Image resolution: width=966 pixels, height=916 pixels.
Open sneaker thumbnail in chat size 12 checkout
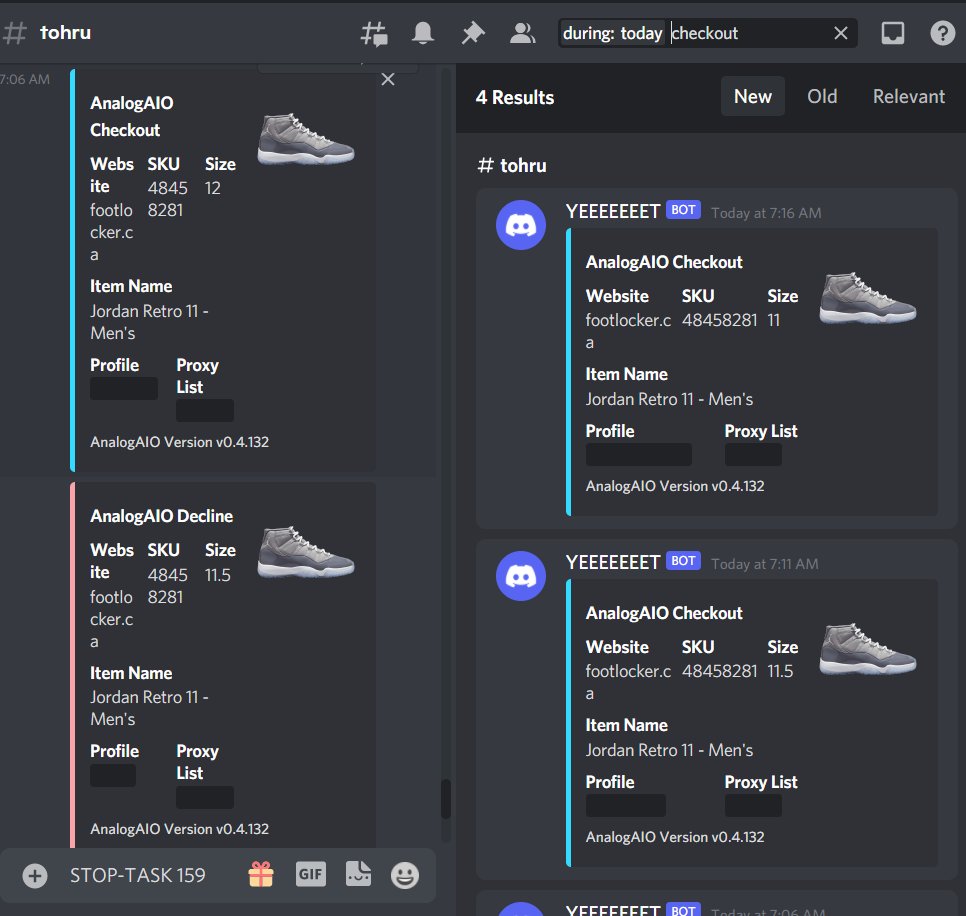306,139
